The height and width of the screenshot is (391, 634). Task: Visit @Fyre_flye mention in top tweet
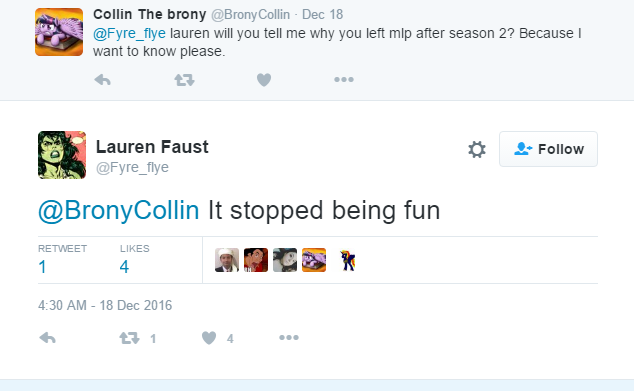point(129,33)
